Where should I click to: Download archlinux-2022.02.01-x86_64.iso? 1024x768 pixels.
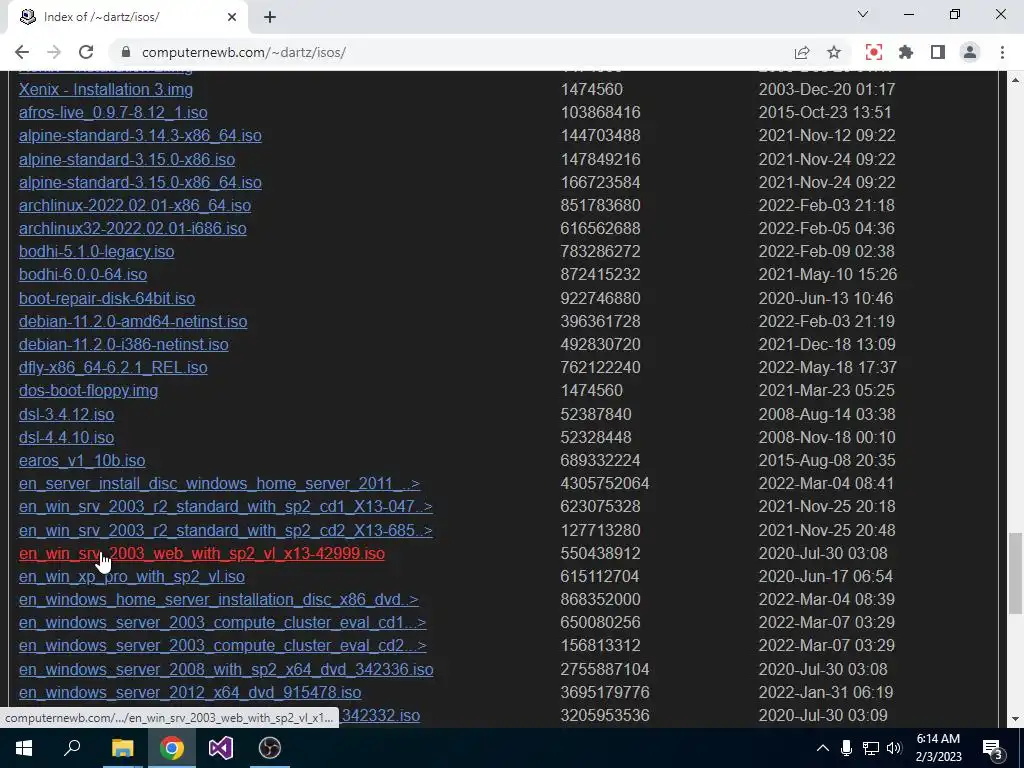tap(135, 206)
